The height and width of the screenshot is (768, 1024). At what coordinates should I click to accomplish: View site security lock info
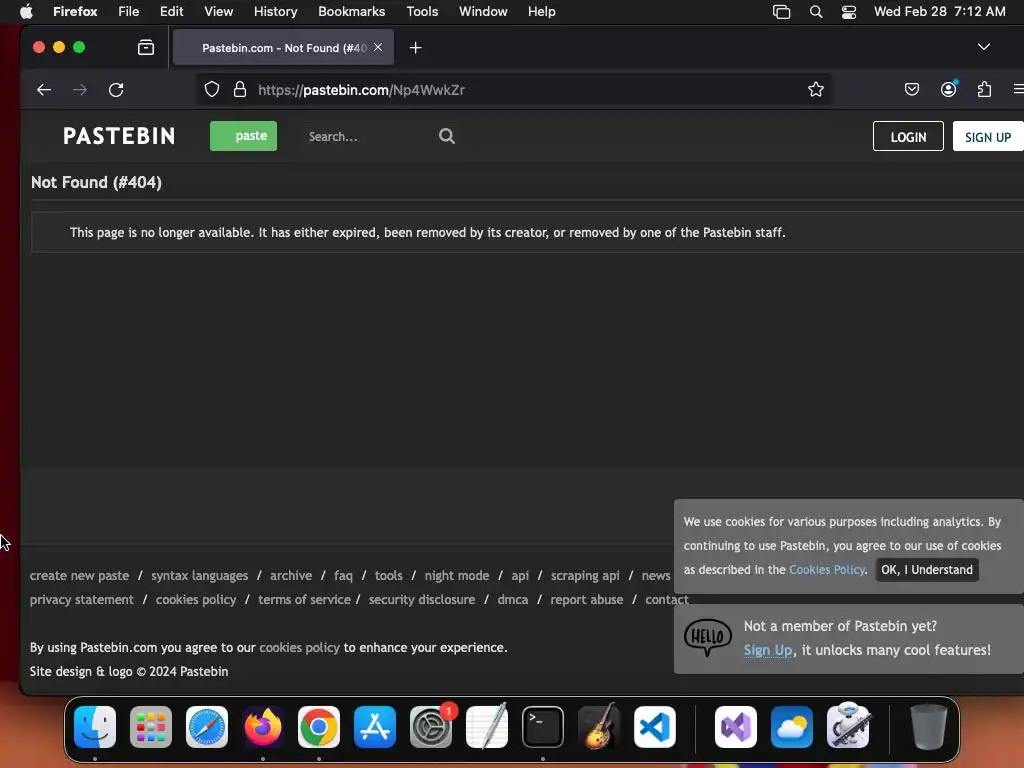point(240,89)
